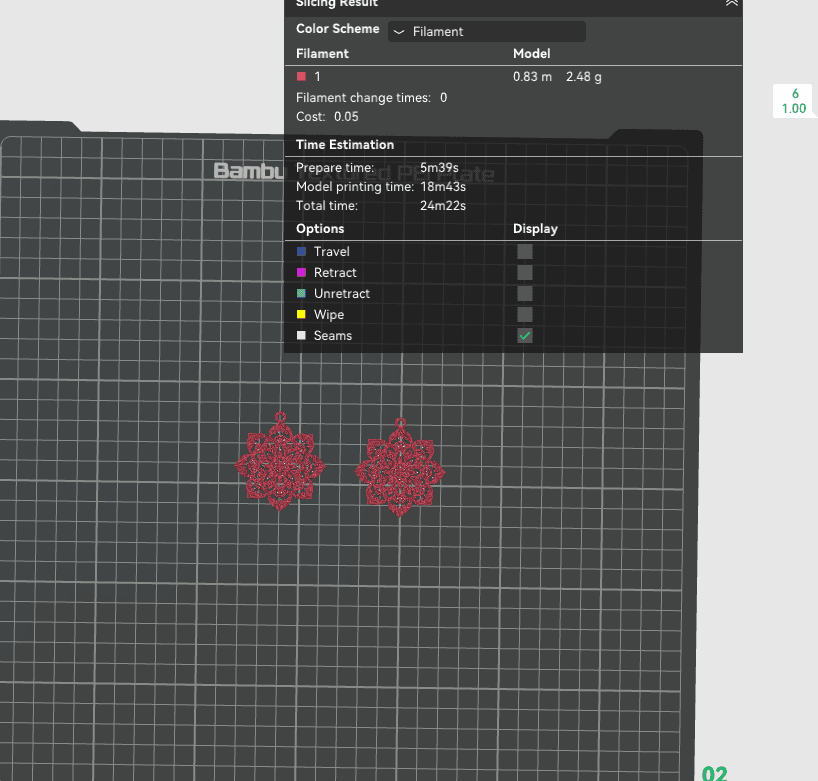Image resolution: width=818 pixels, height=781 pixels.
Task: Click the layer slider handle showing 6
Action: coord(793,101)
